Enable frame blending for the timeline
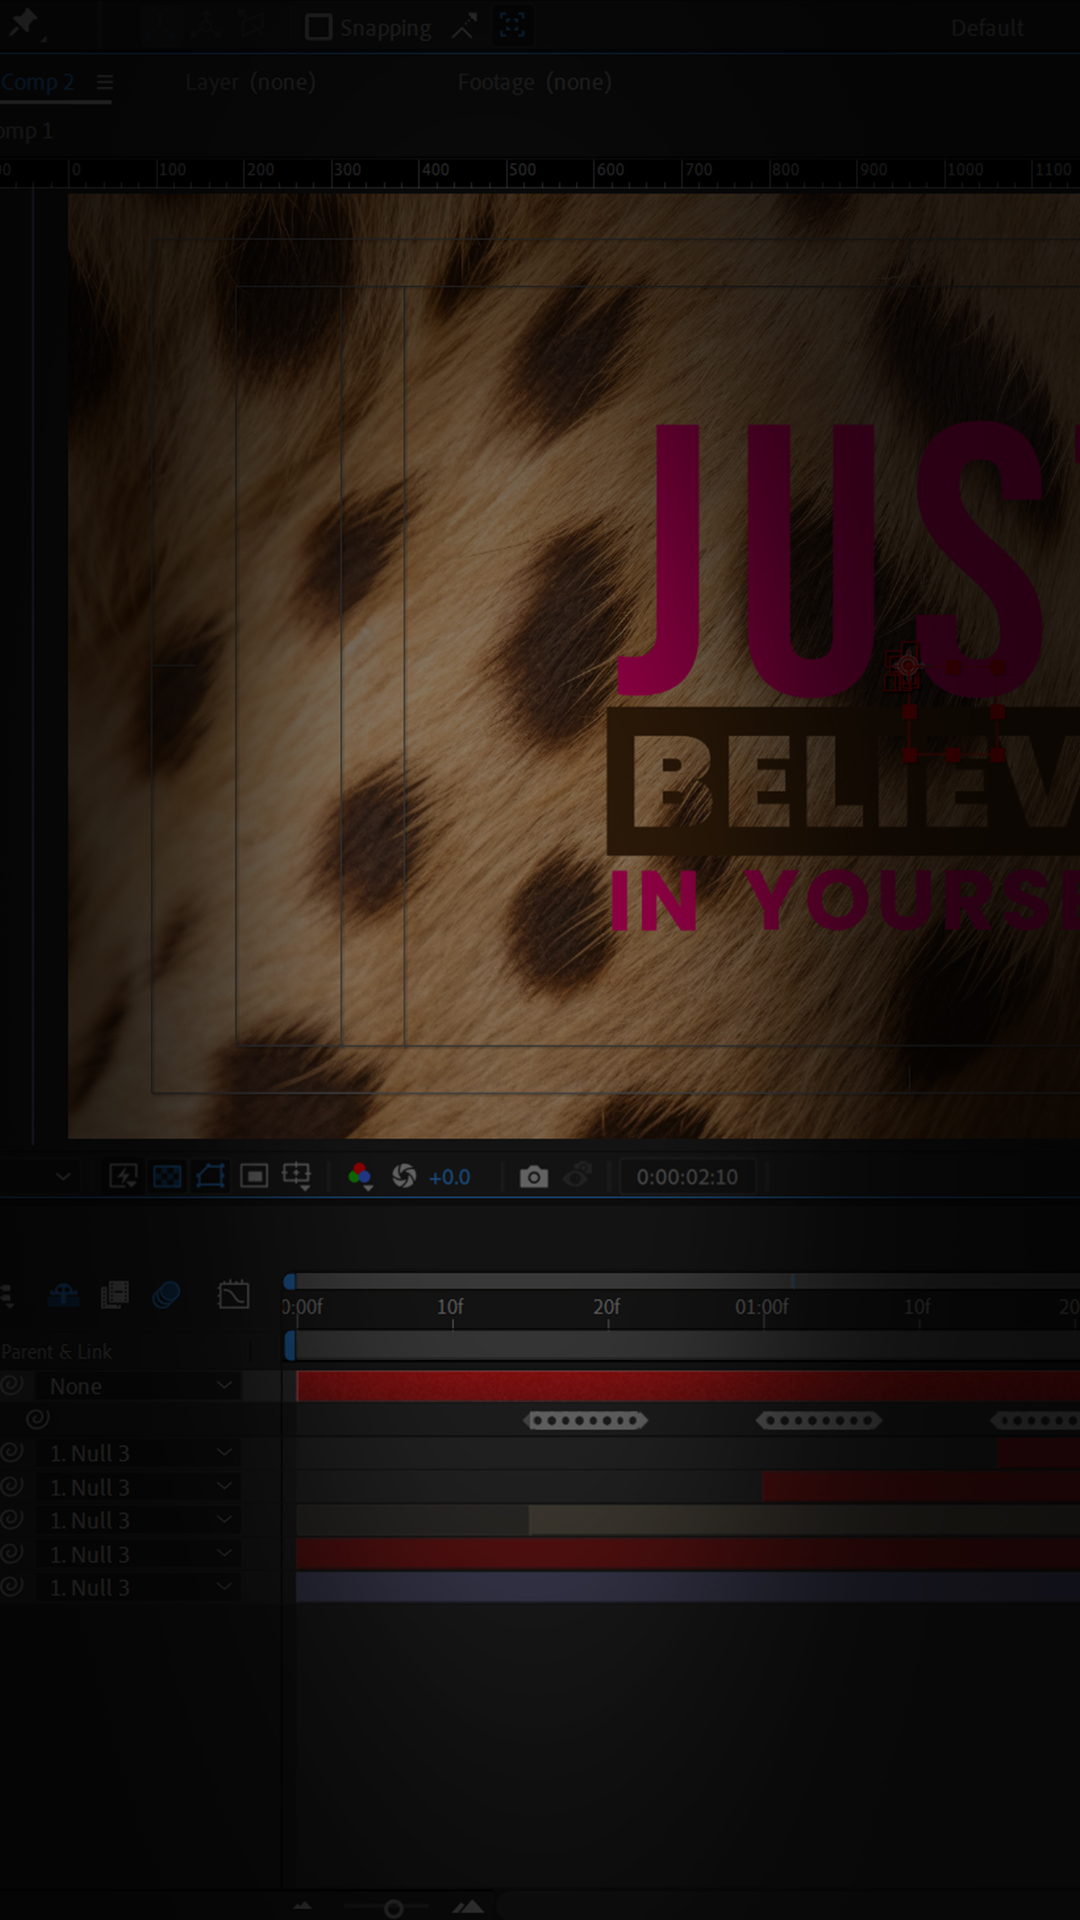The image size is (1080, 1920). pyautogui.click(x=115, y=1295)
